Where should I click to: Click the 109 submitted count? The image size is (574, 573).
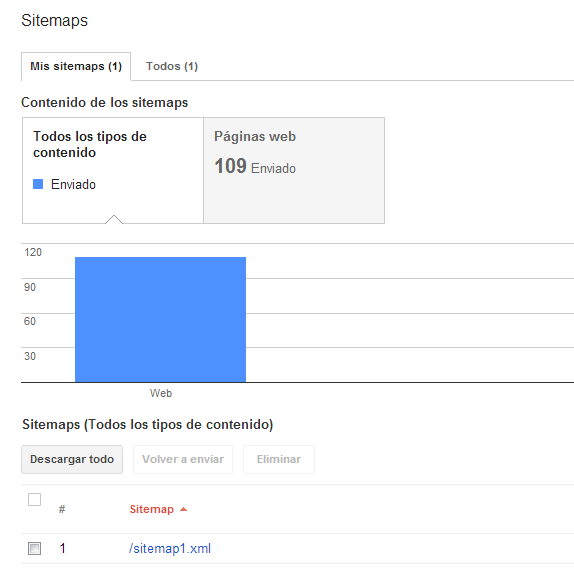[231, 166]
